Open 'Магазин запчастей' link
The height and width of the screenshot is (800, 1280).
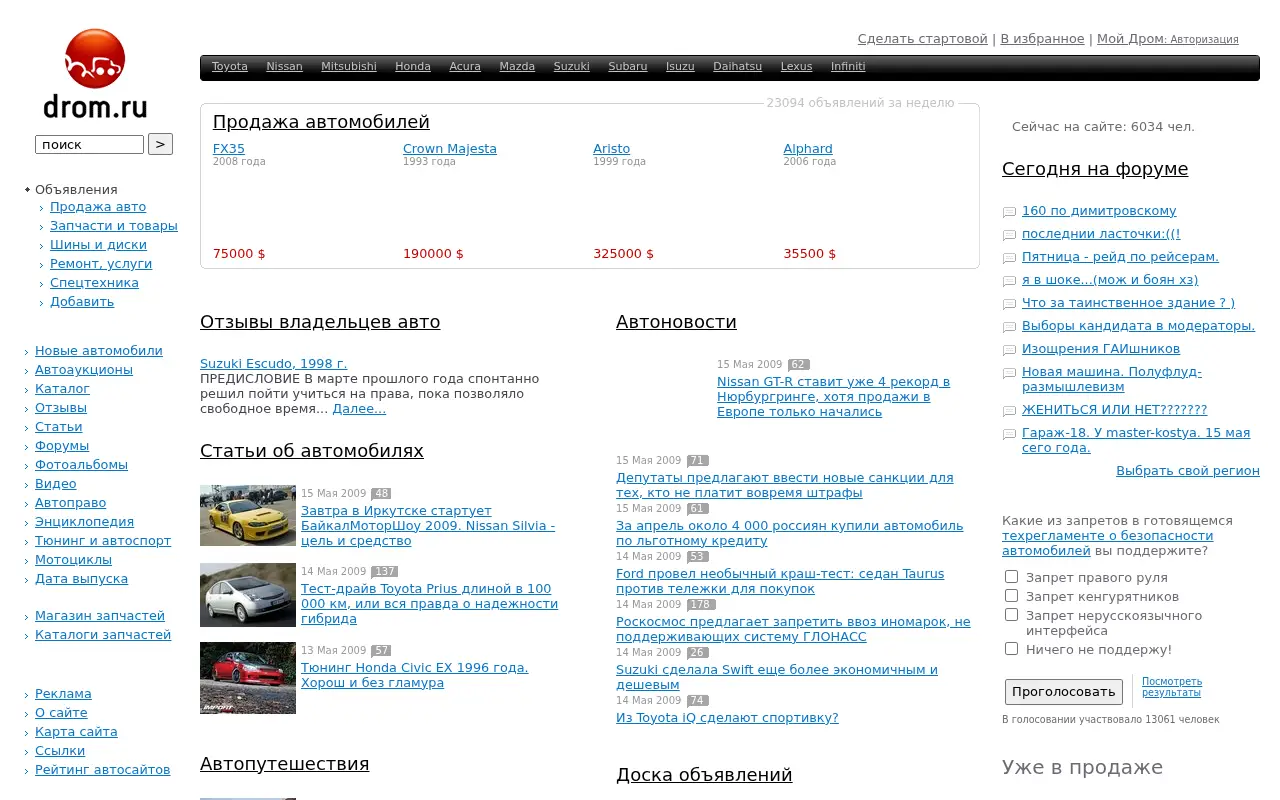coord(100,616)
